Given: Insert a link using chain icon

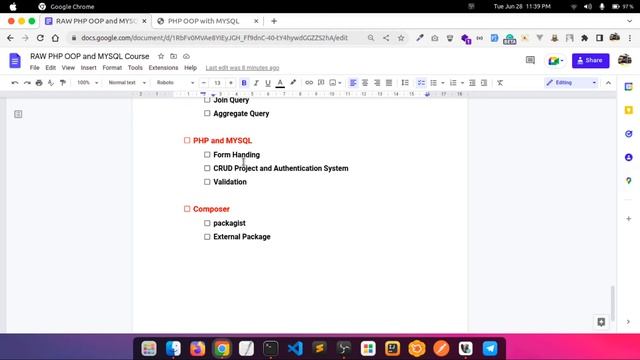Looking at the screenshot, I should tap(309, 83).
